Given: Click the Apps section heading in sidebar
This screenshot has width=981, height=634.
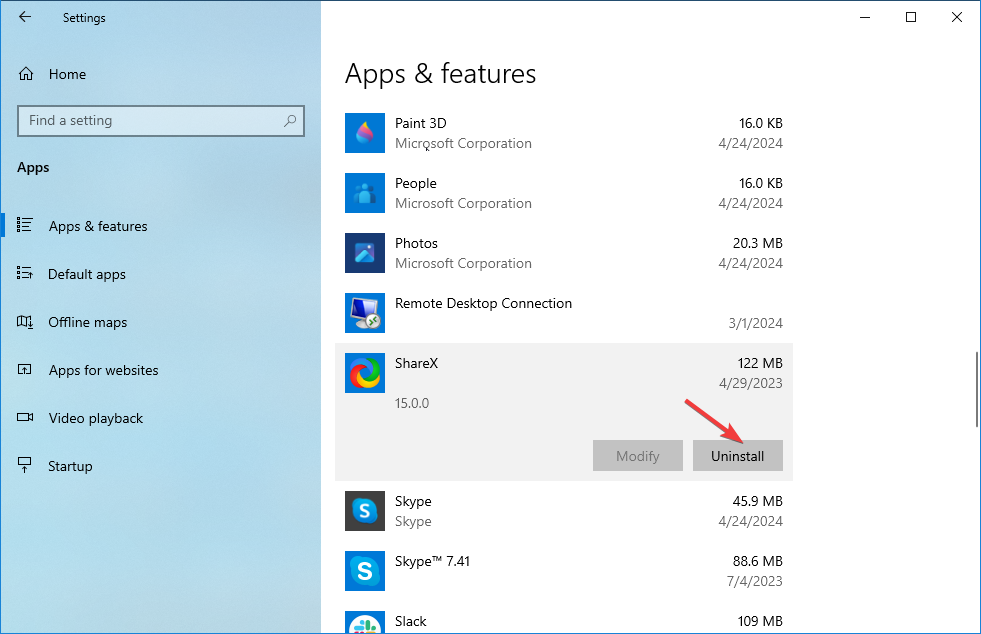Looking at the screenshot, I should (33, 168).
